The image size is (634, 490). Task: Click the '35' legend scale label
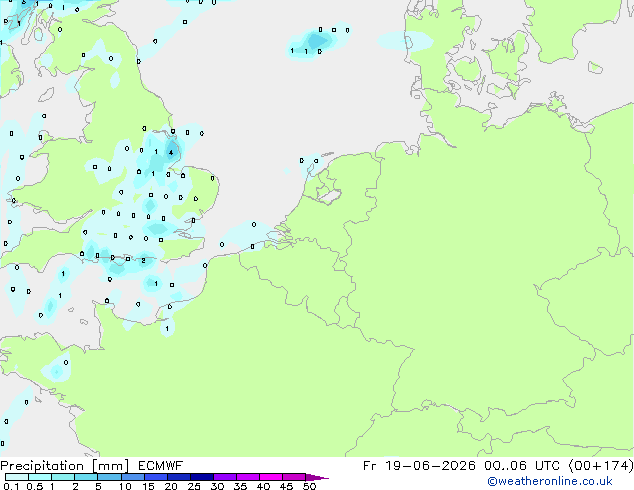(240, 486)
